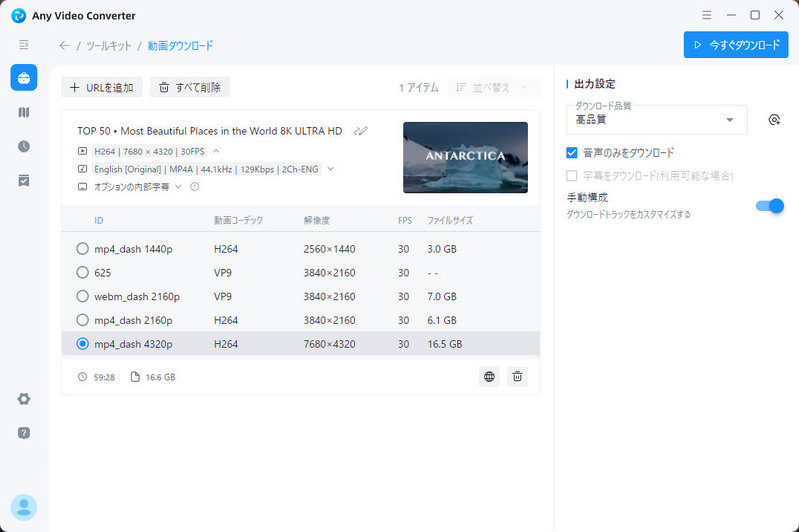The width and height of the screenshot is (799, 532).
Task: Go back with the arrow icon
Action: click(64, 45)
